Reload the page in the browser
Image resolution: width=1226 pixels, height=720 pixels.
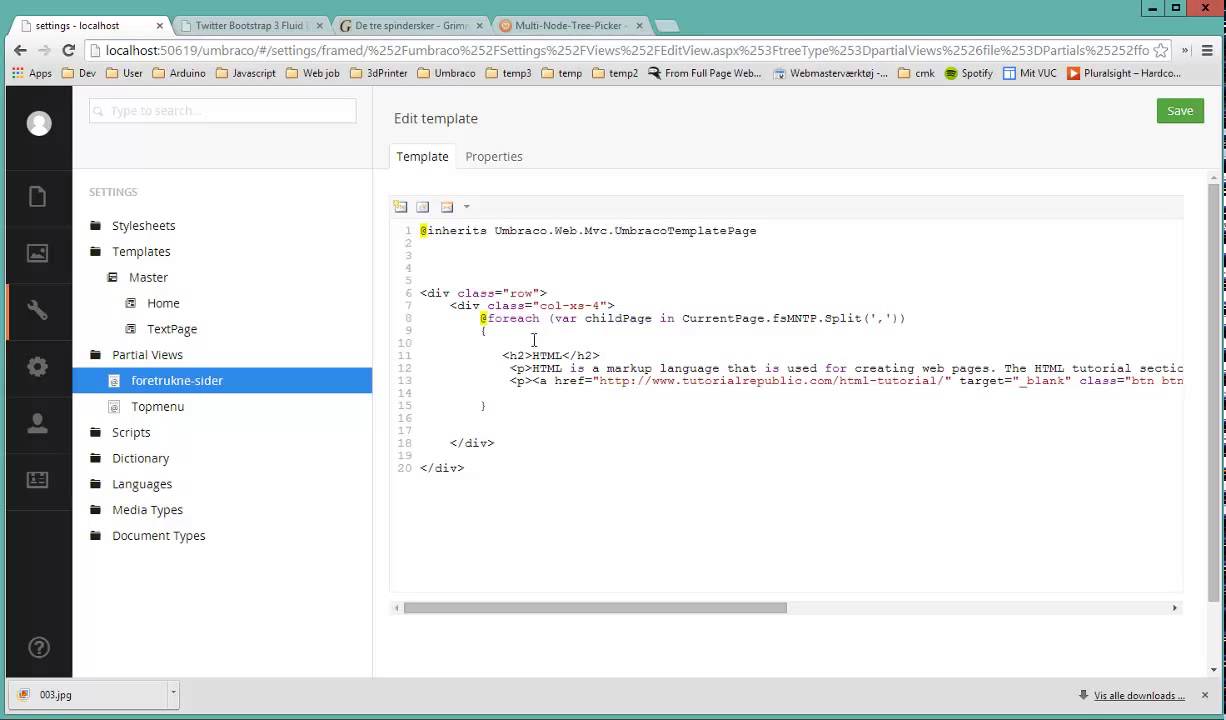click(x=68, y=50)
